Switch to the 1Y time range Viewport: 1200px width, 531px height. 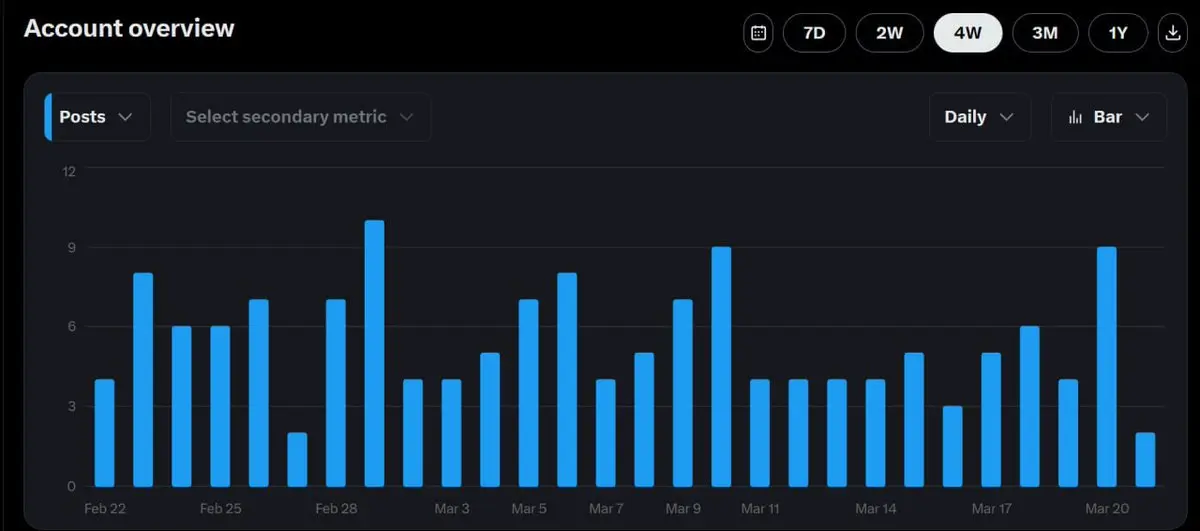click(1118, 33)
